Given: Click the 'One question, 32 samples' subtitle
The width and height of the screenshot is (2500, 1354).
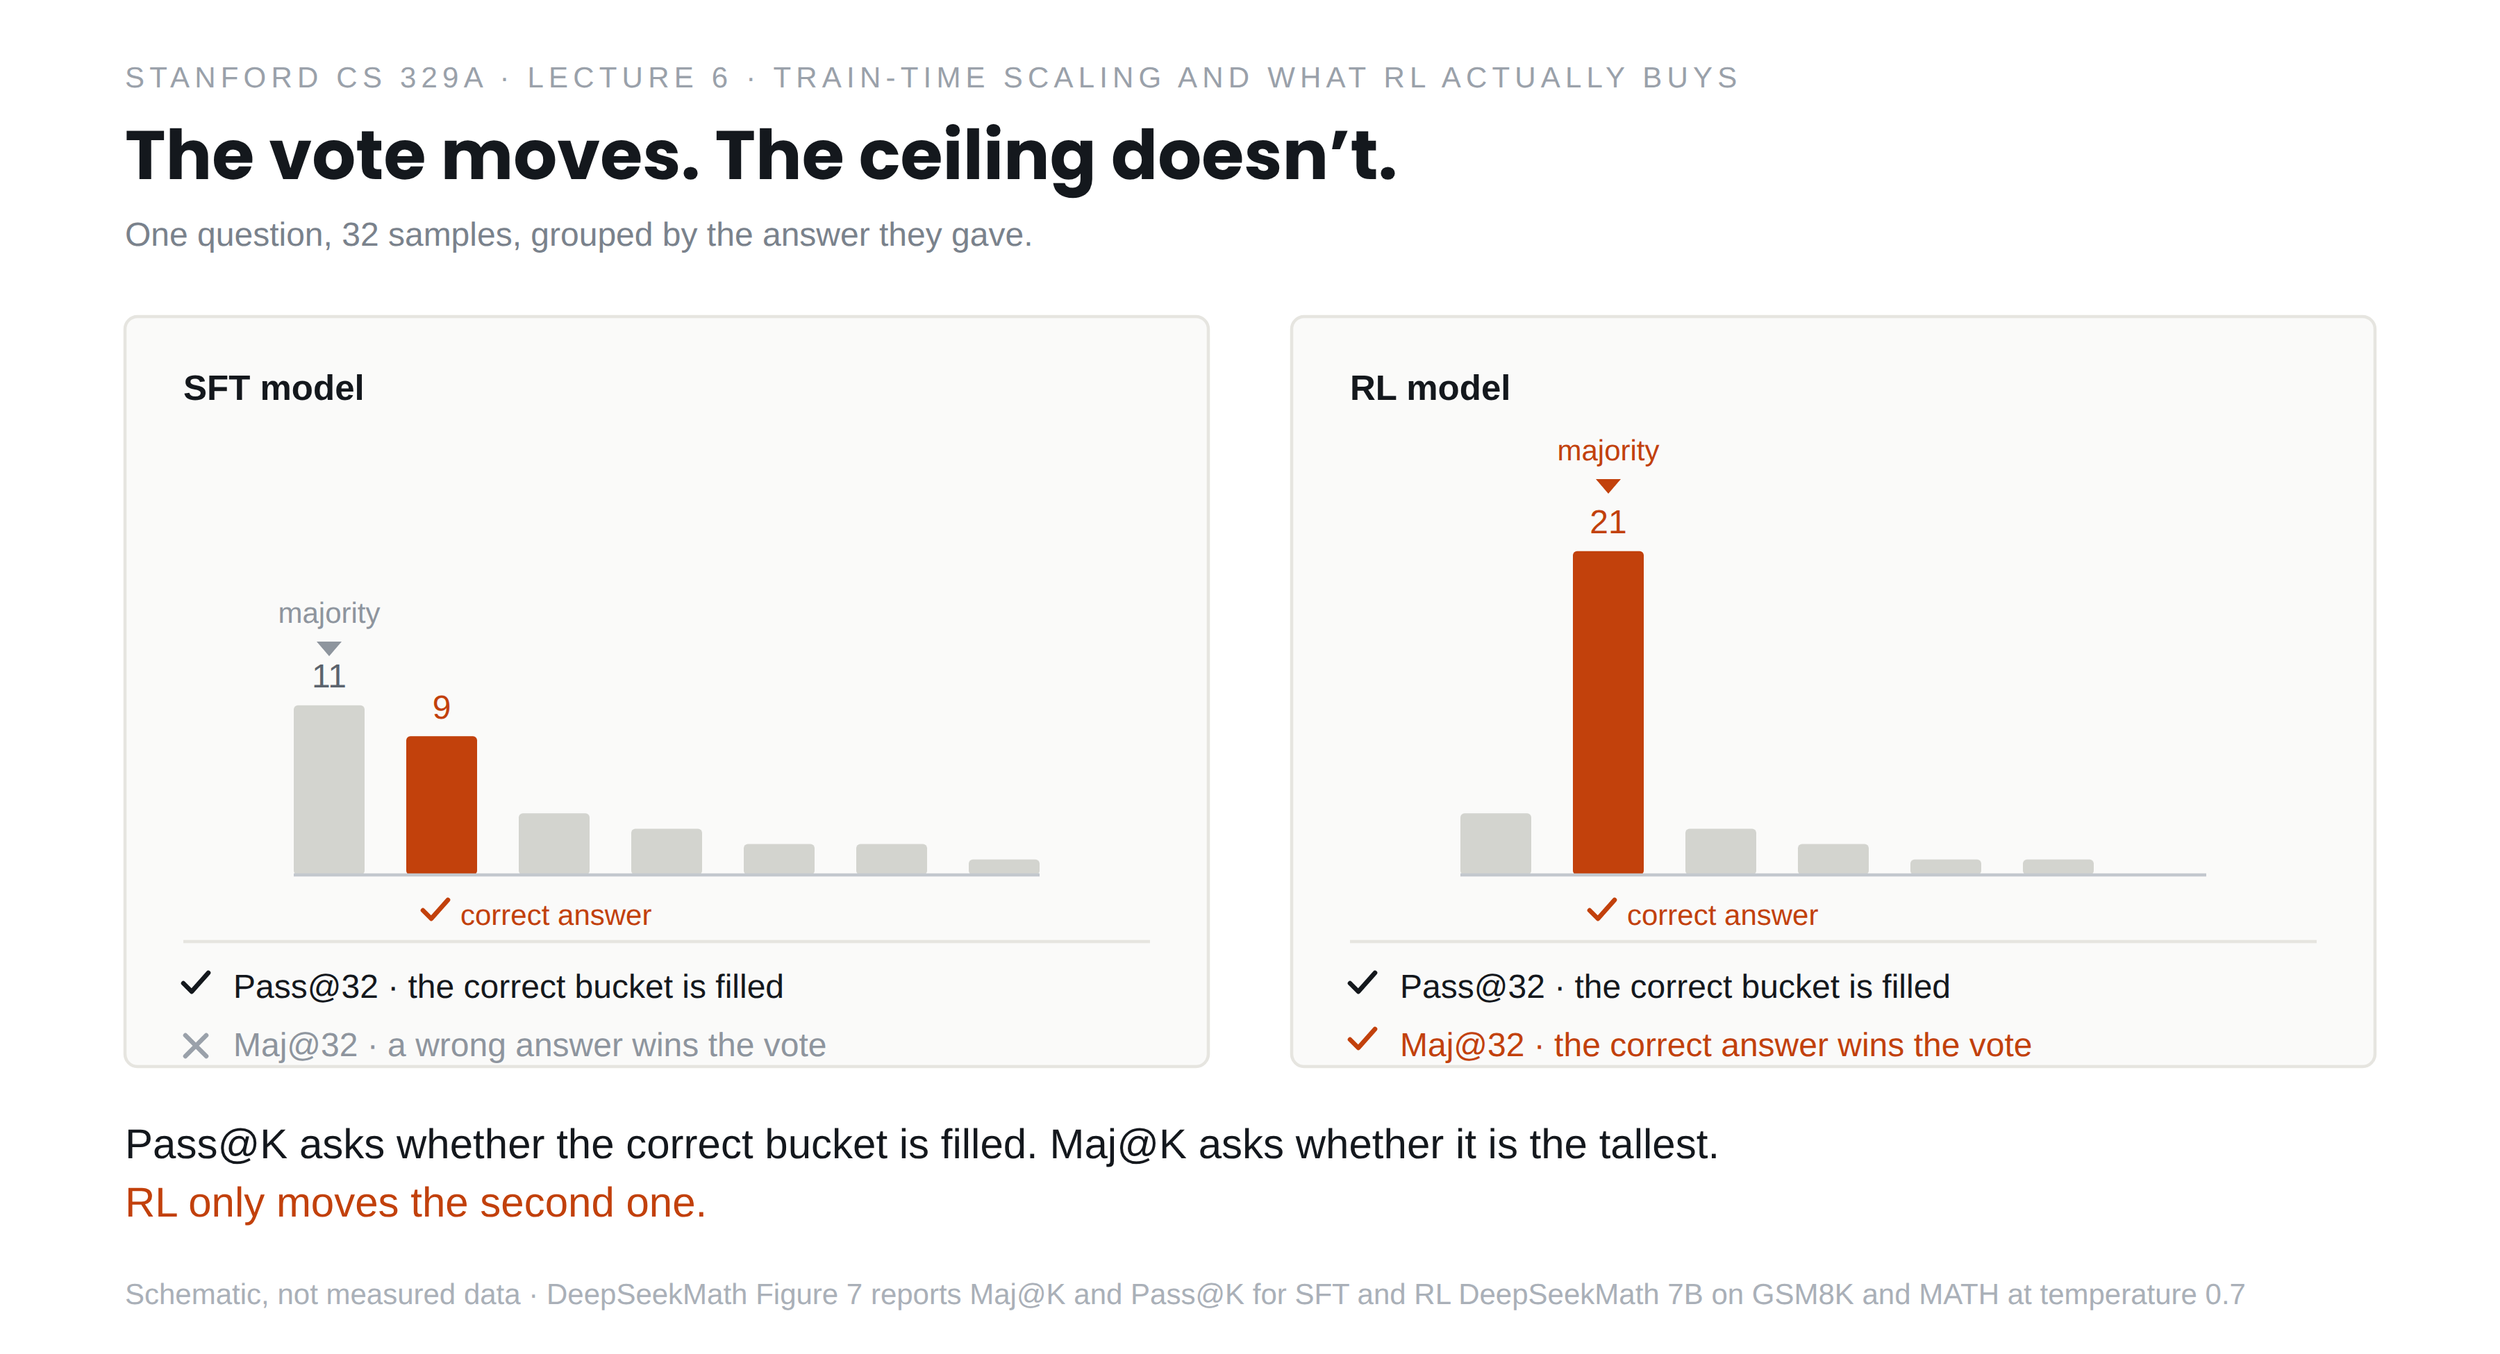Looking at the screenshot, I should [x=578, y=235].
